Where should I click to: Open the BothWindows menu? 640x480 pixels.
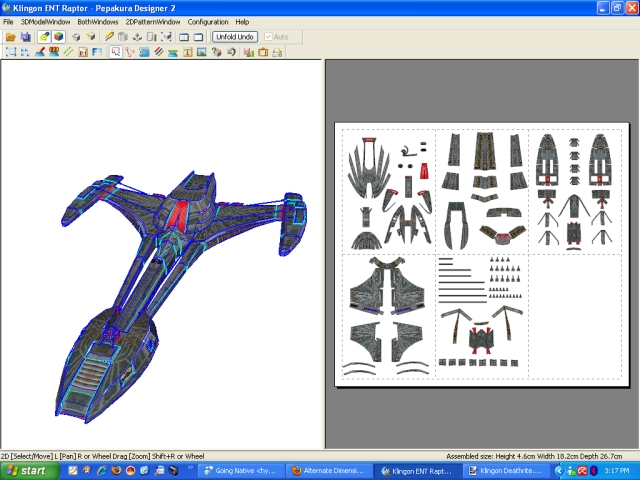98,22
